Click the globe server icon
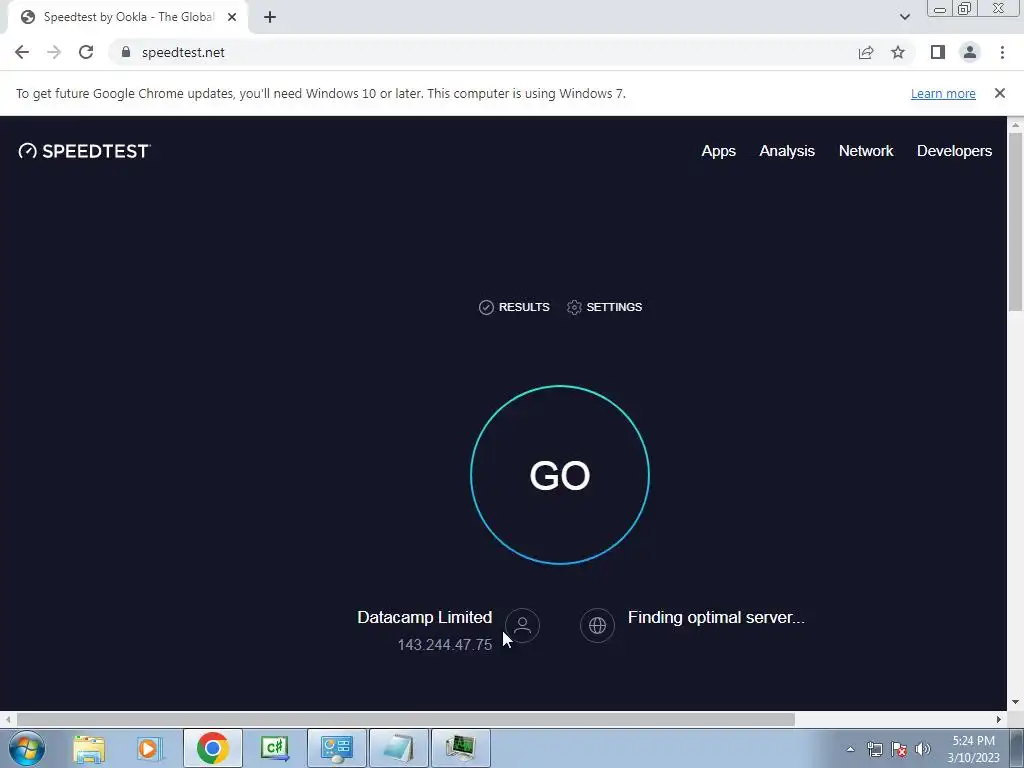 tap(597, 625)
